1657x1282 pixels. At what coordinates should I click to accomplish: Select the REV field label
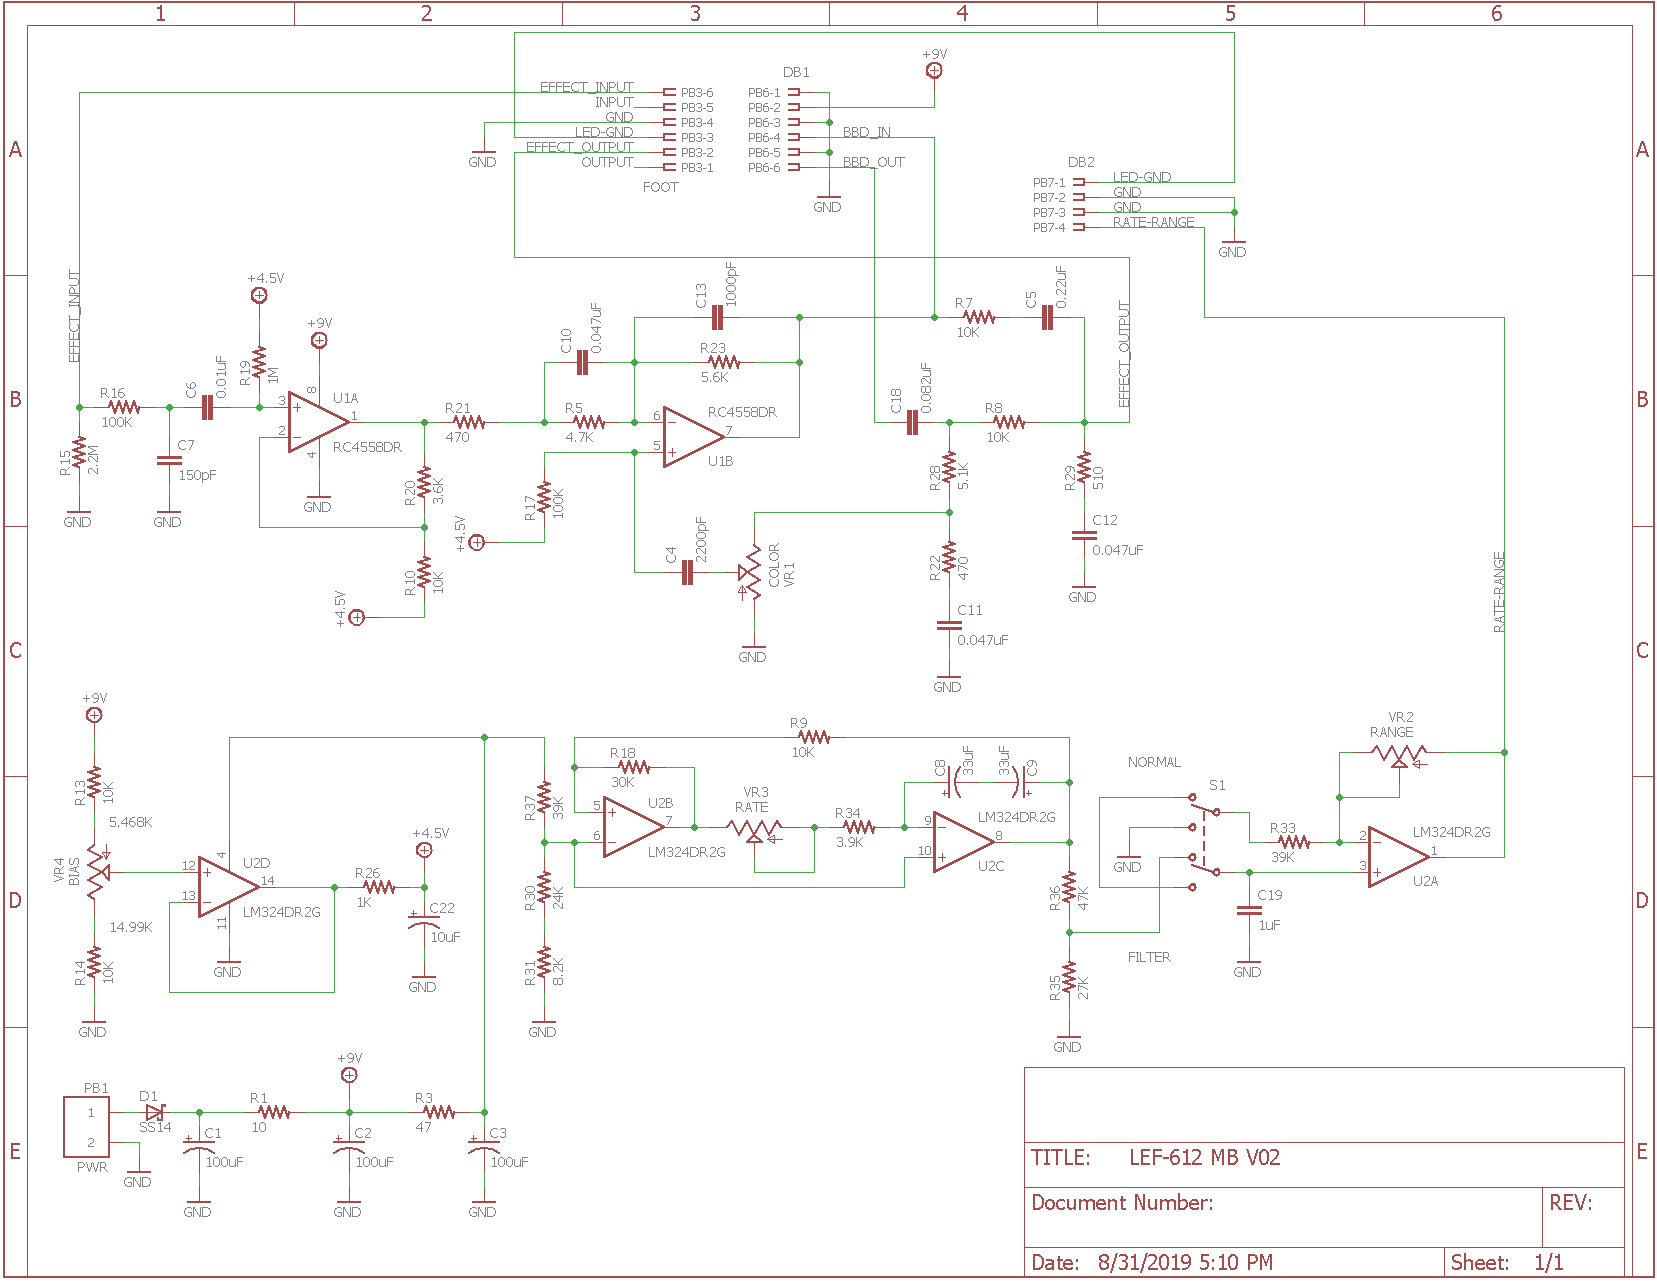tap(1571, 1202)
